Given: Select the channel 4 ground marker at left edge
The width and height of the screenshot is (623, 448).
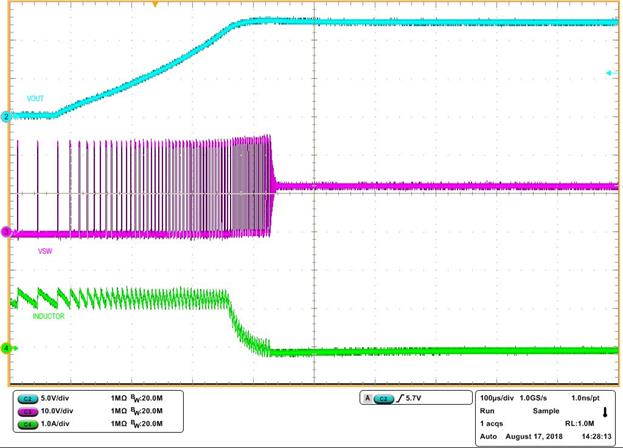Looking at the screenshot, I should [6, 349].
